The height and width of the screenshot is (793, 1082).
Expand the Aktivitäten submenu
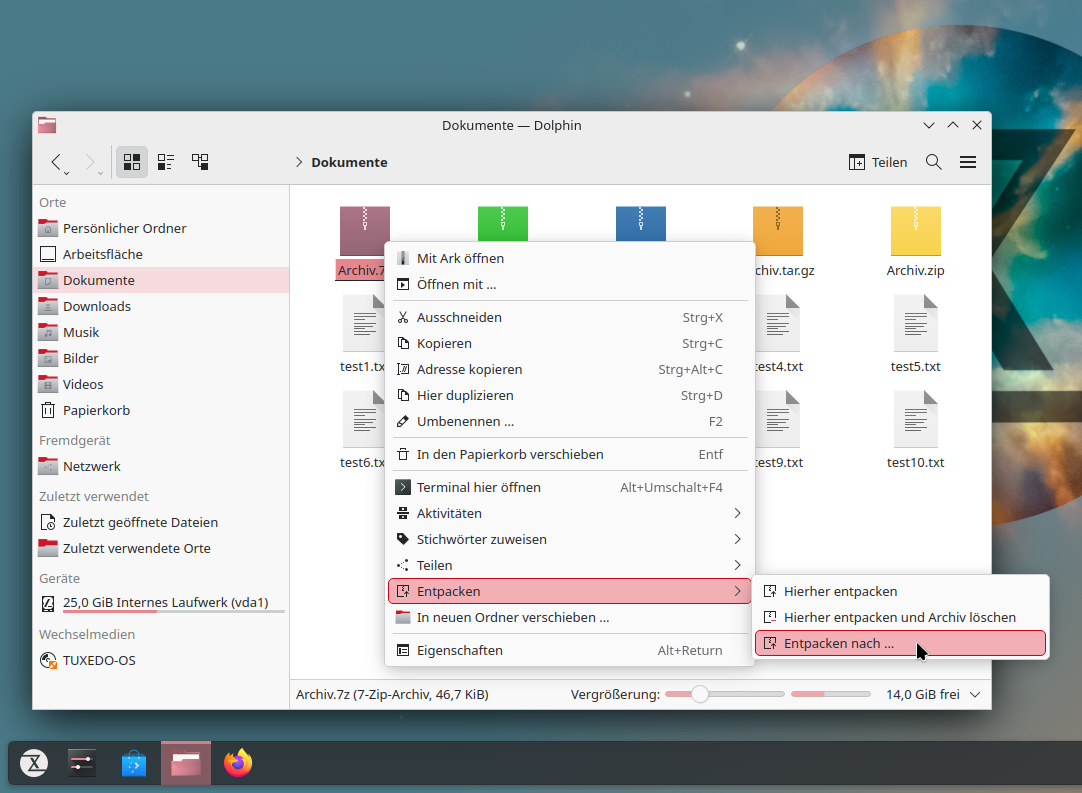(570, 513)
